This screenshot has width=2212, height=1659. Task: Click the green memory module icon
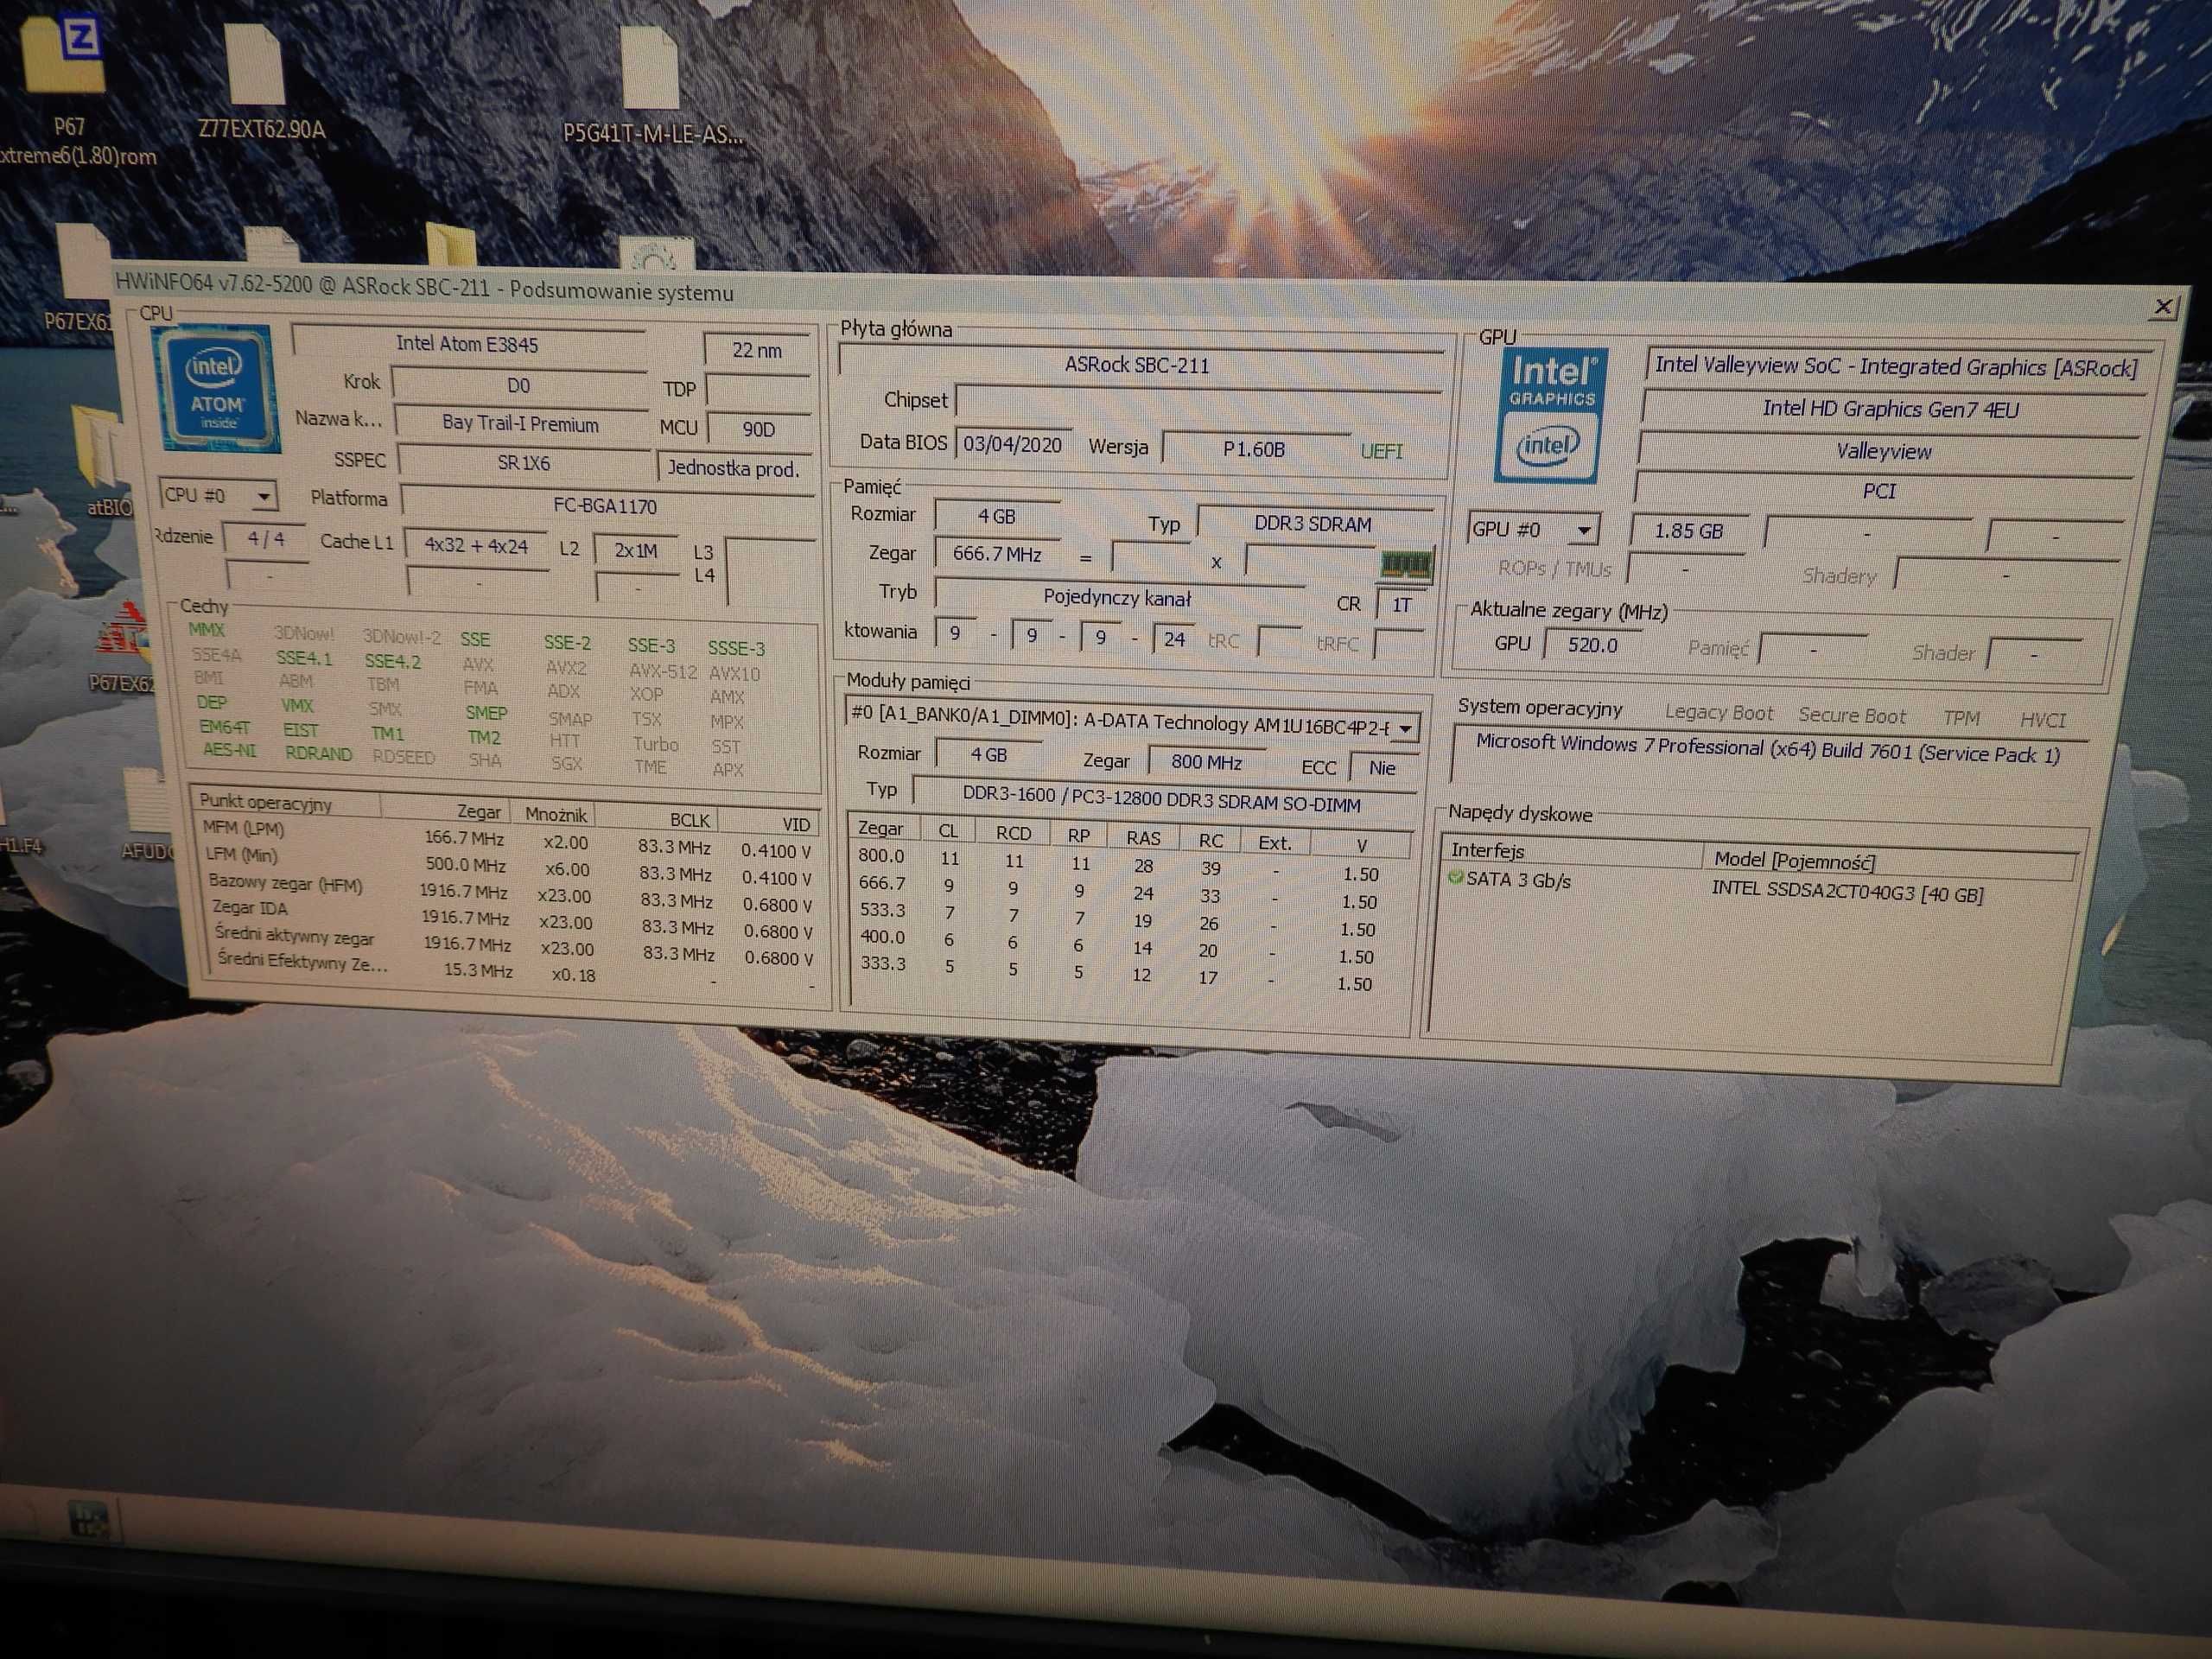pyautogui.click(x=1405, y=566)
